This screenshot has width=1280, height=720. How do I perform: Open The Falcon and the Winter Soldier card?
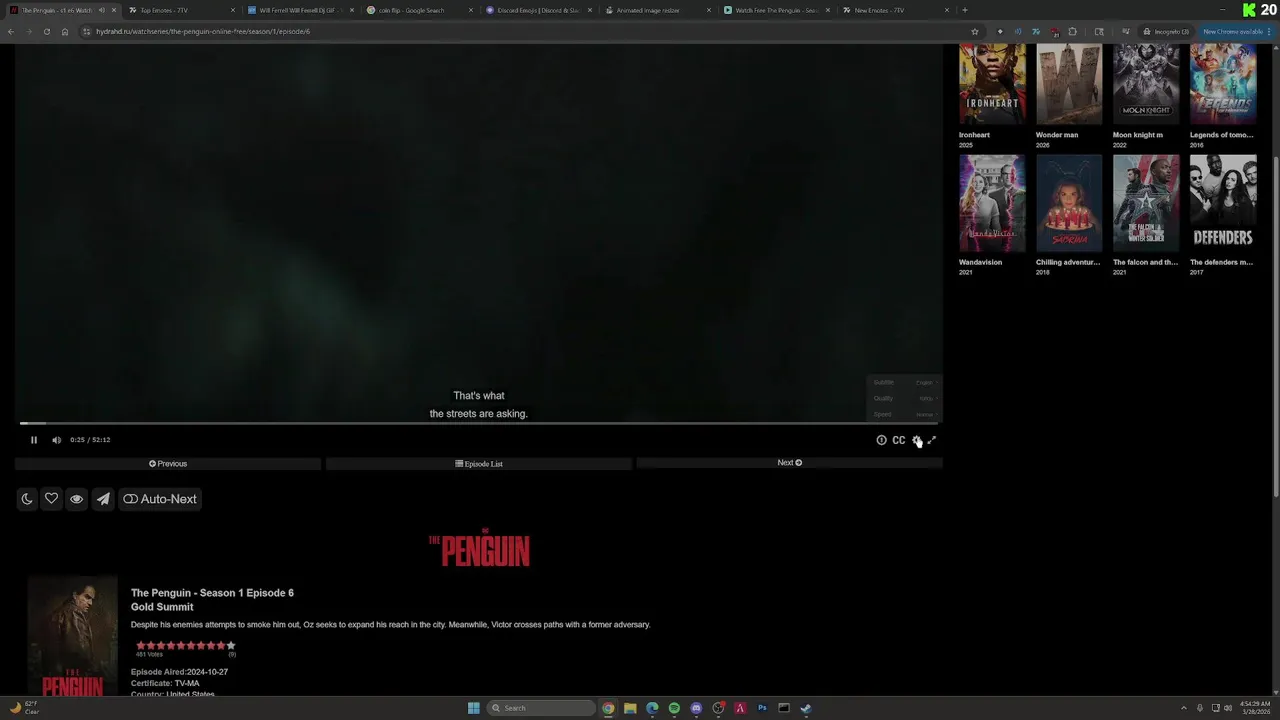(1146, 215)
